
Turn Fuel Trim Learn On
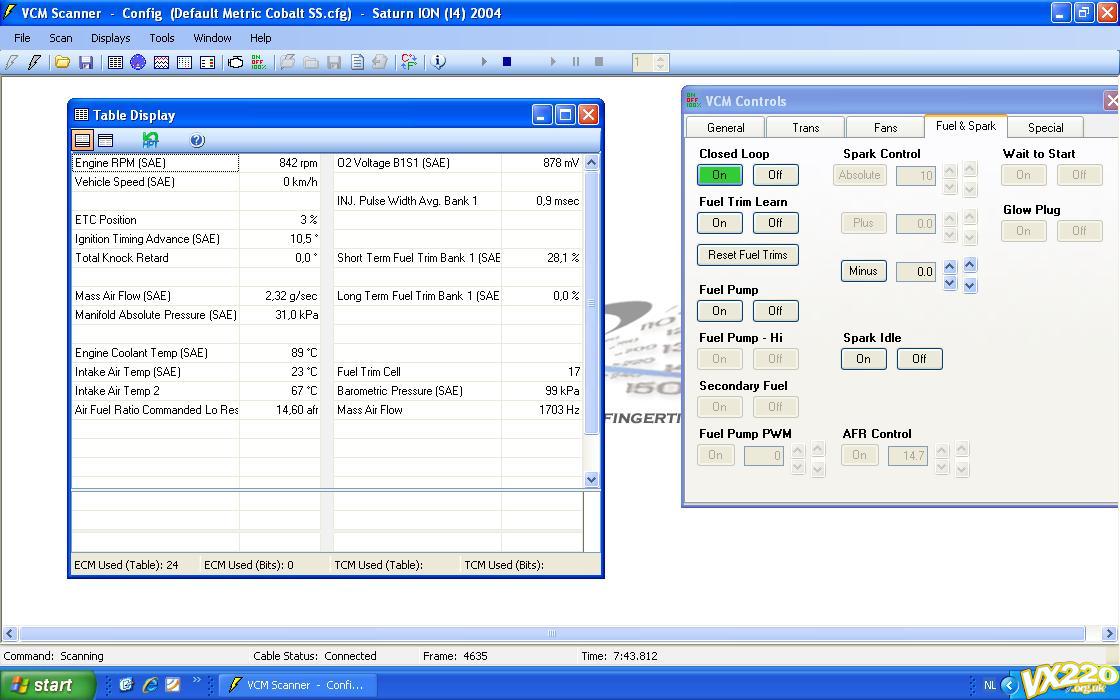[719, 223]
